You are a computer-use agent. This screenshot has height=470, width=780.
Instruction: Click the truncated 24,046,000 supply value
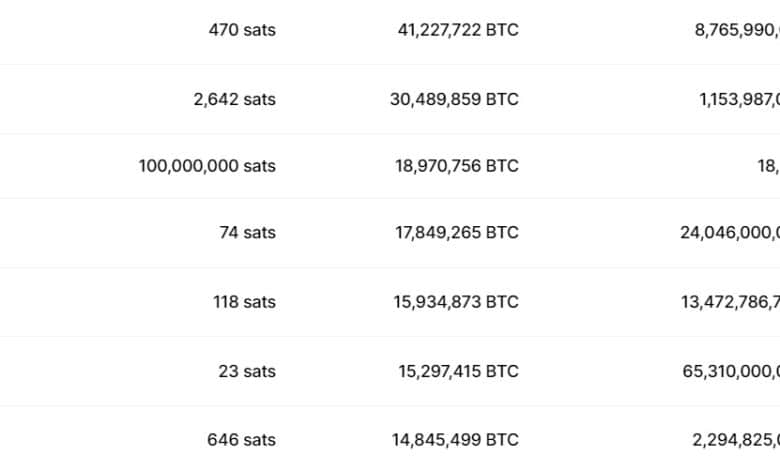(x=730, y=233)
